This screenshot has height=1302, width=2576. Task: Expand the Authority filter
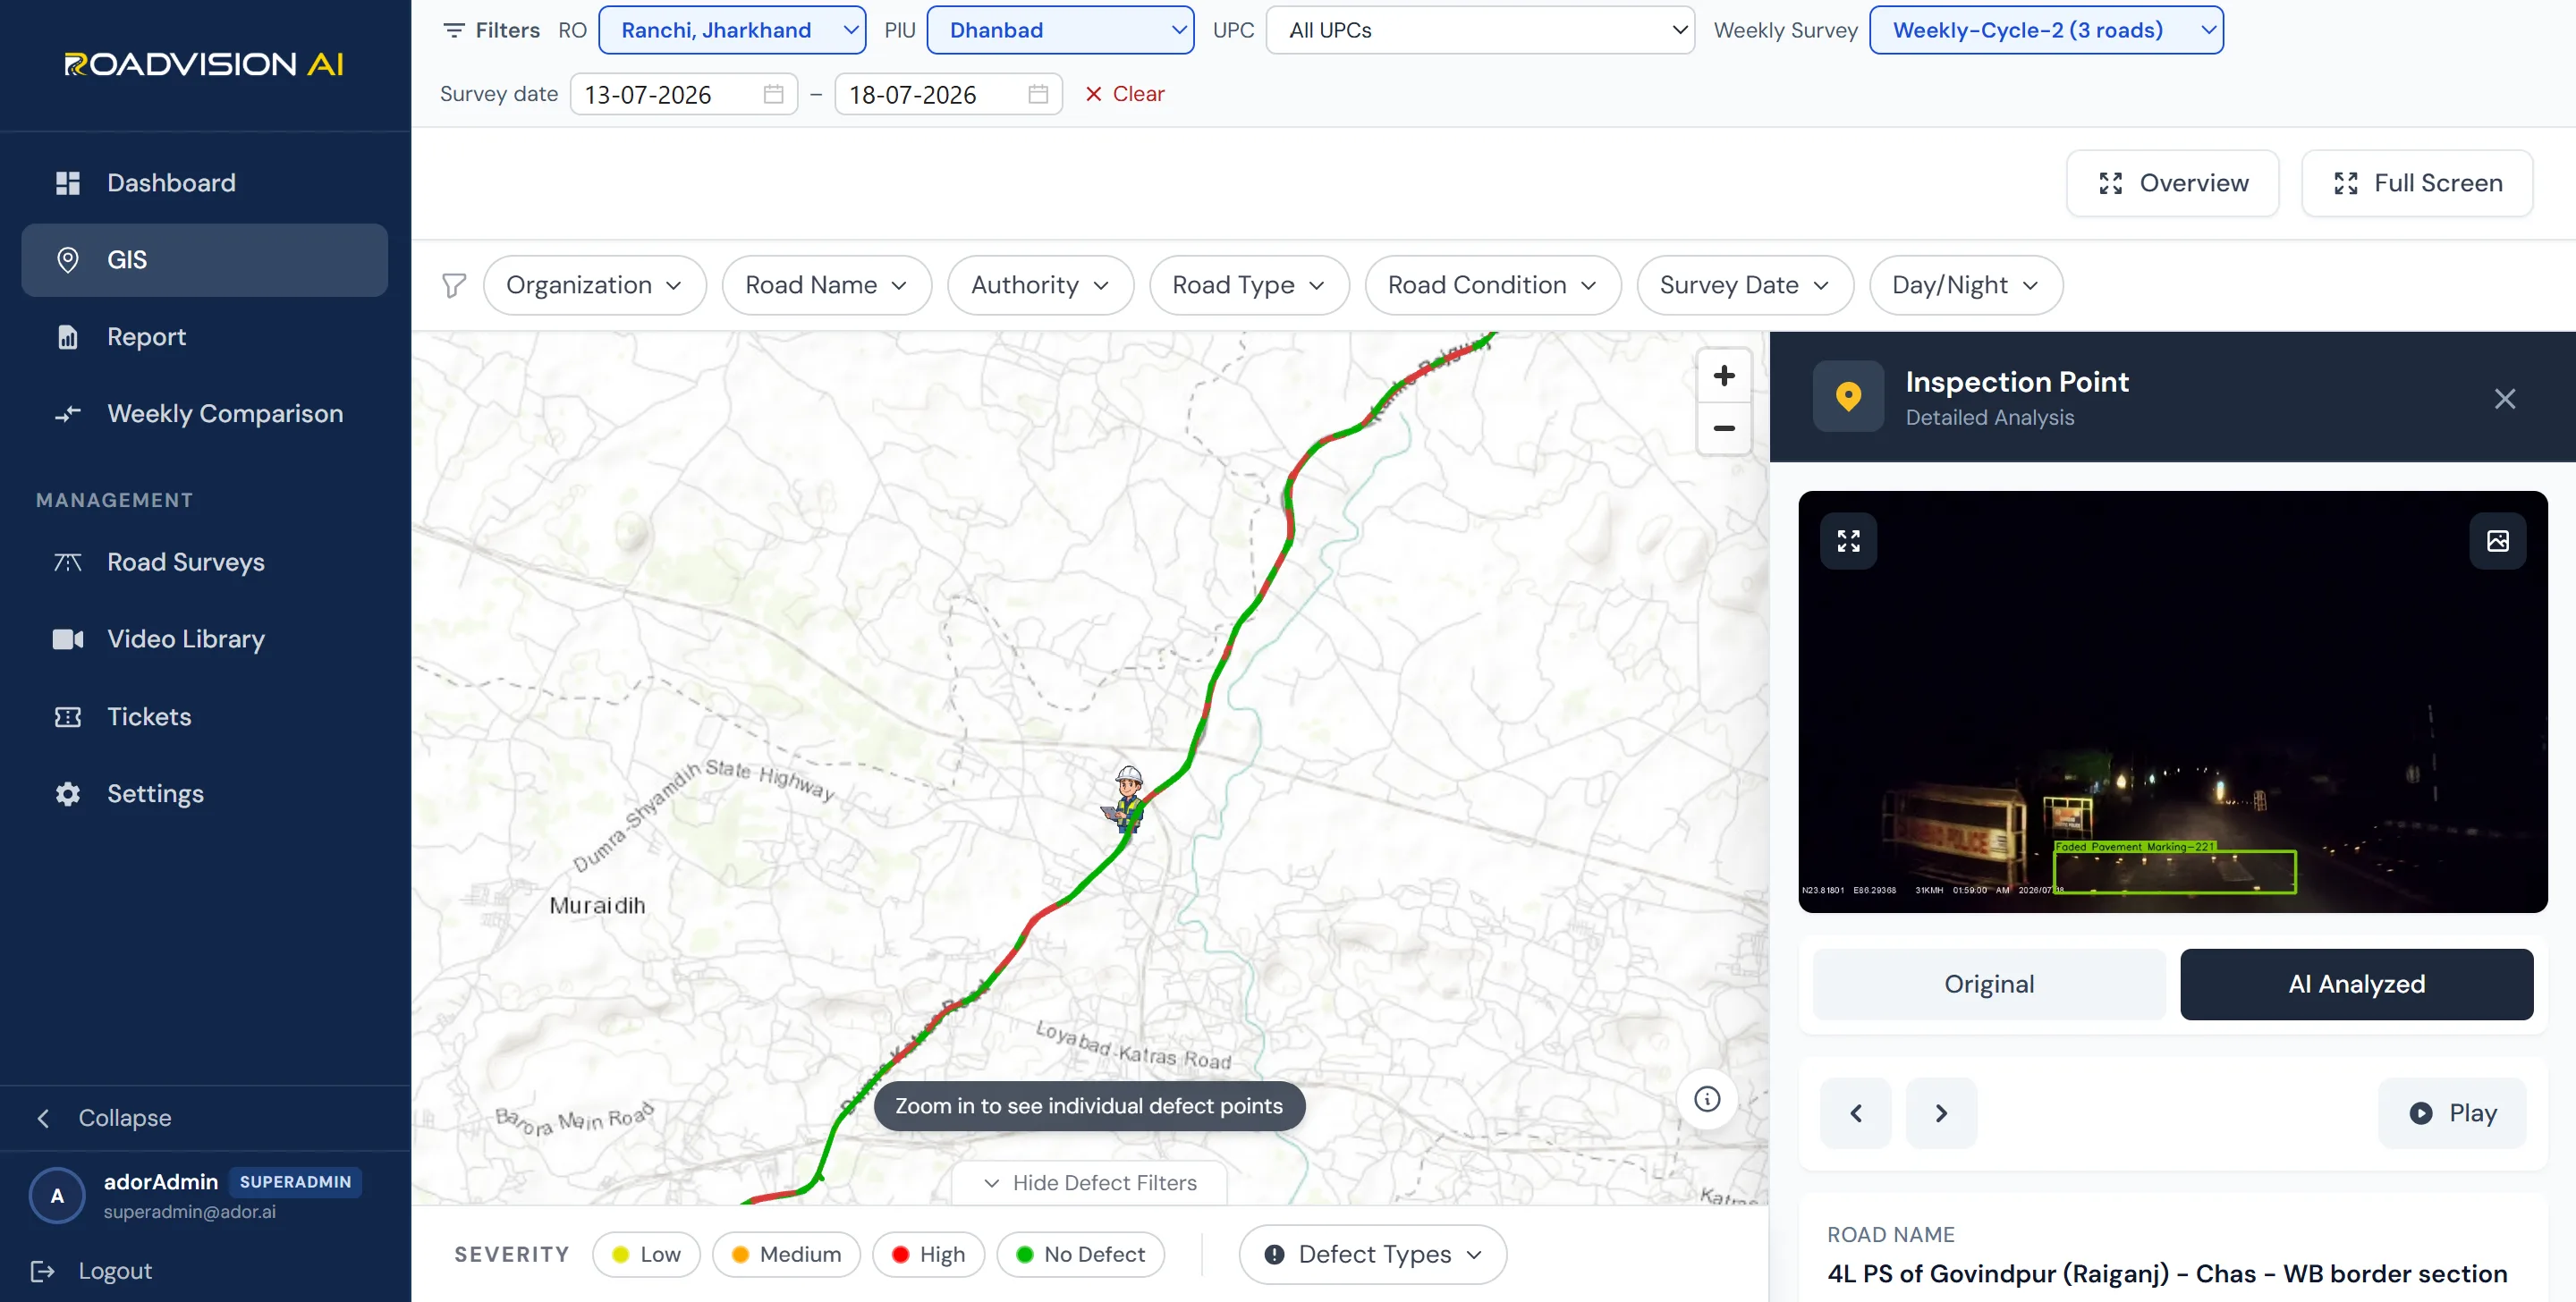coord(1040,285)
